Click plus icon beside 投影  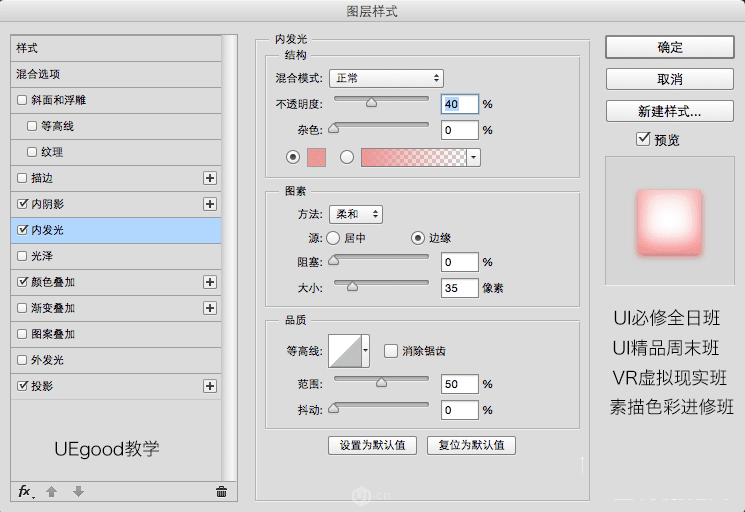(210, 386)
